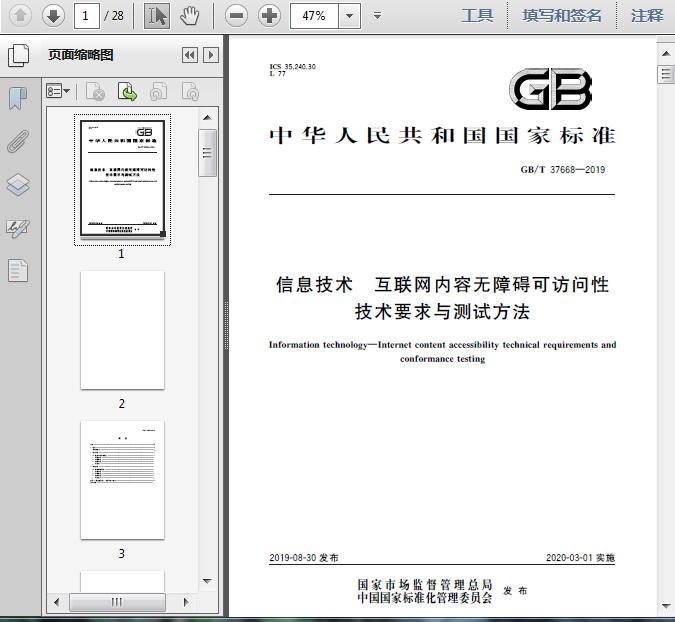Click the English title line 'Information technology'

pos(443,345)
